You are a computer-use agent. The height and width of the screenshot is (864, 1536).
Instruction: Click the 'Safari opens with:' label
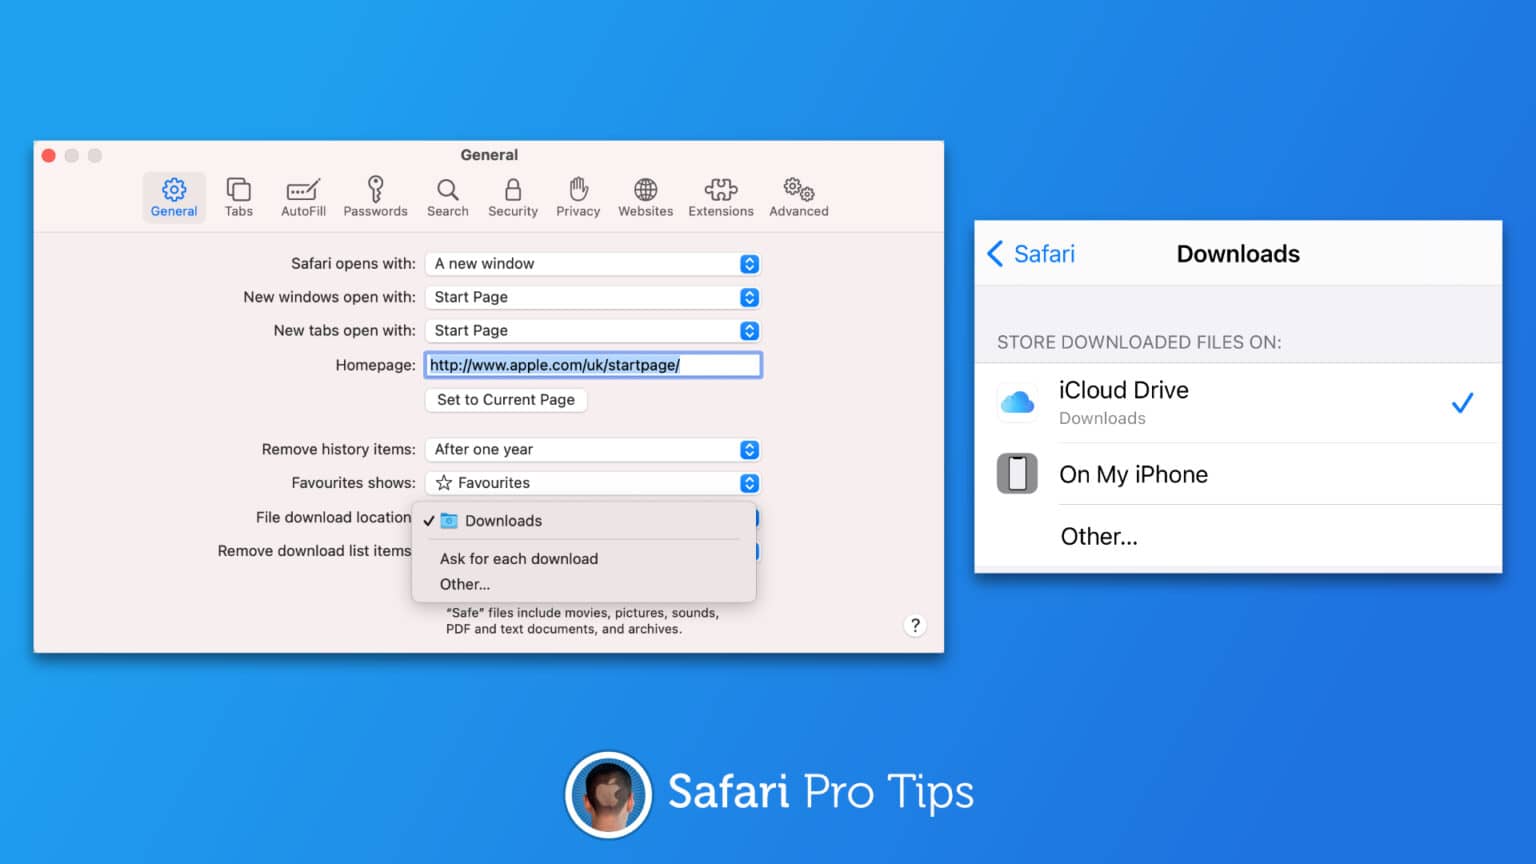[x=353, y=264]
